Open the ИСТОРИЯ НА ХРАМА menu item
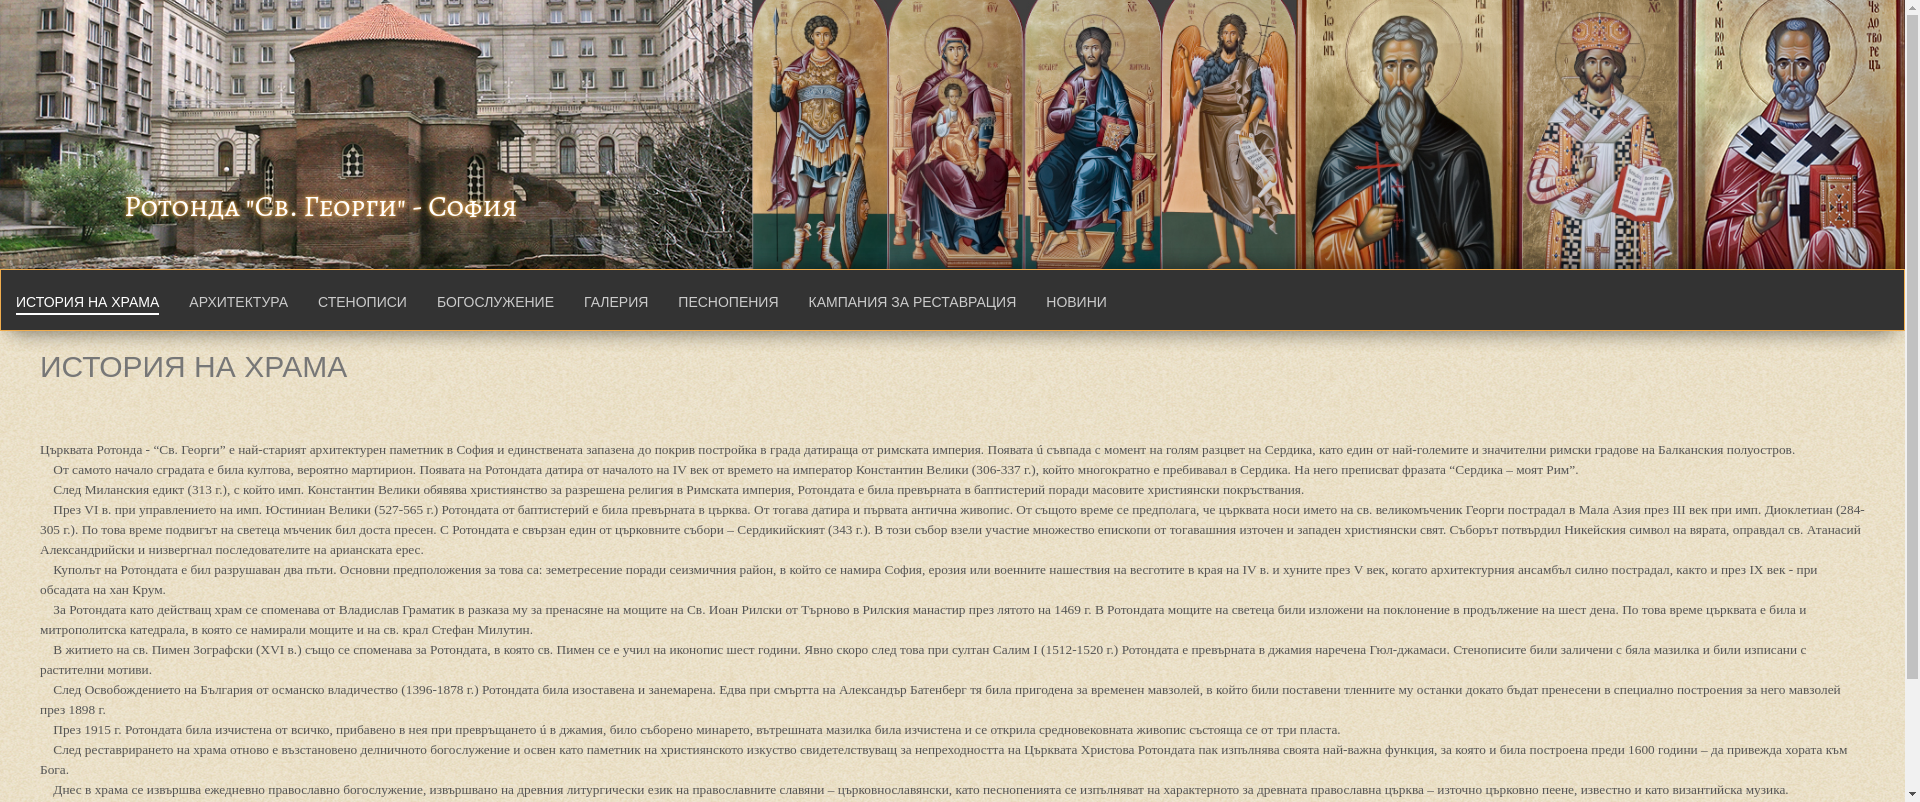Image resolution: width=1920 pixels, height=802 pixels. [87, 302]
